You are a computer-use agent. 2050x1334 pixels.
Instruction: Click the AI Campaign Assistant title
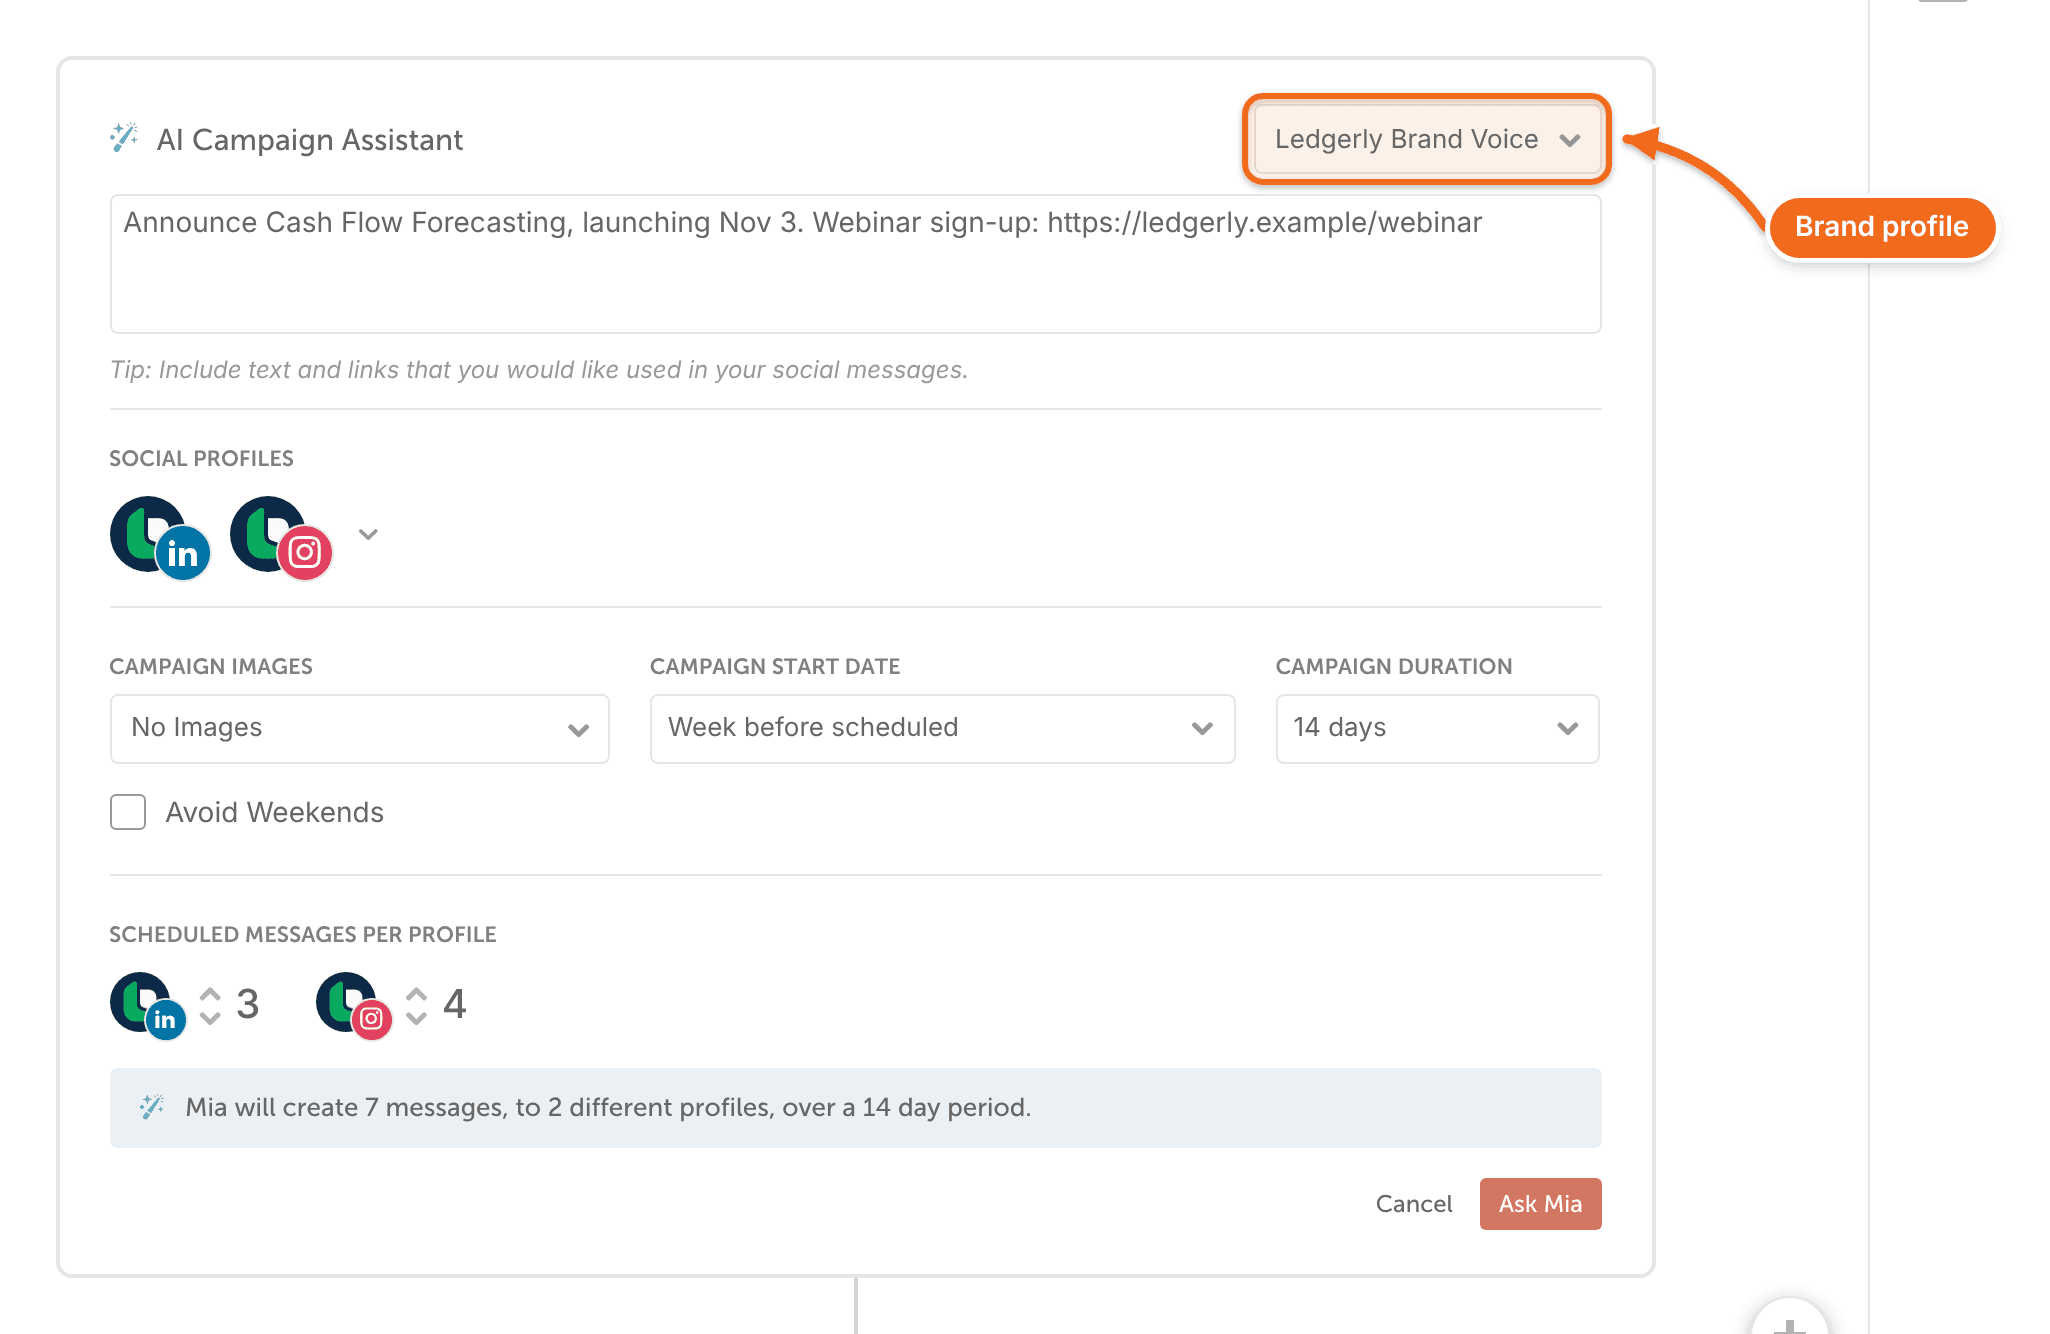310,140
